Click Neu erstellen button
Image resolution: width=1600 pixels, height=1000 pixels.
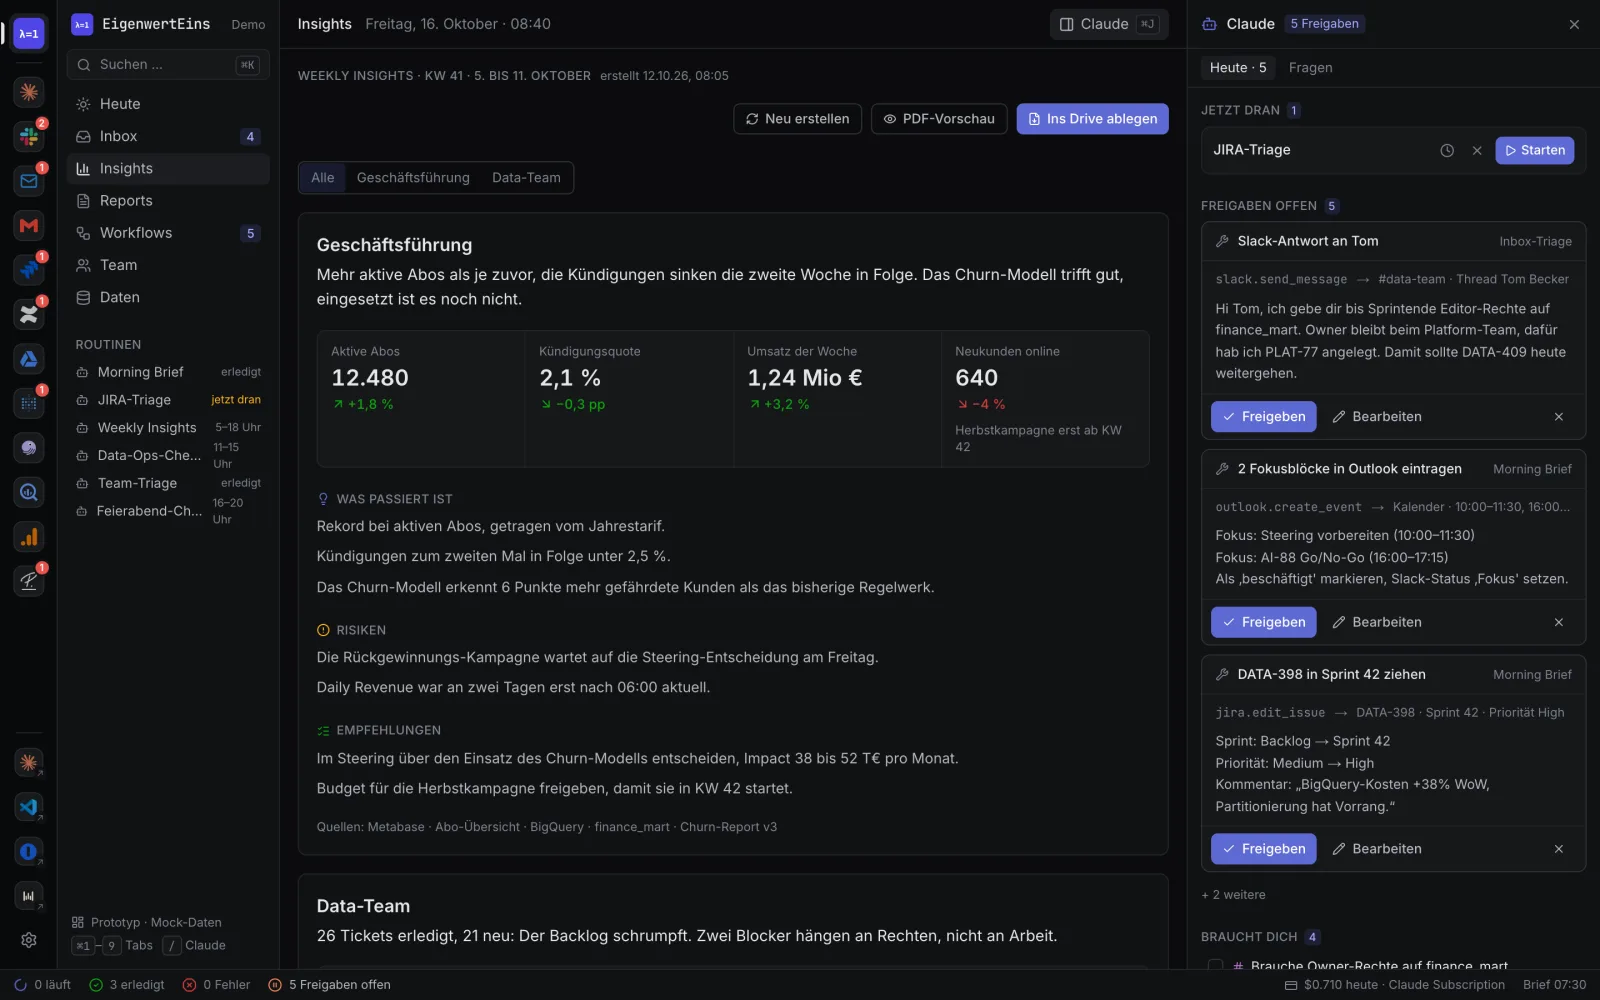click(797, 119)
